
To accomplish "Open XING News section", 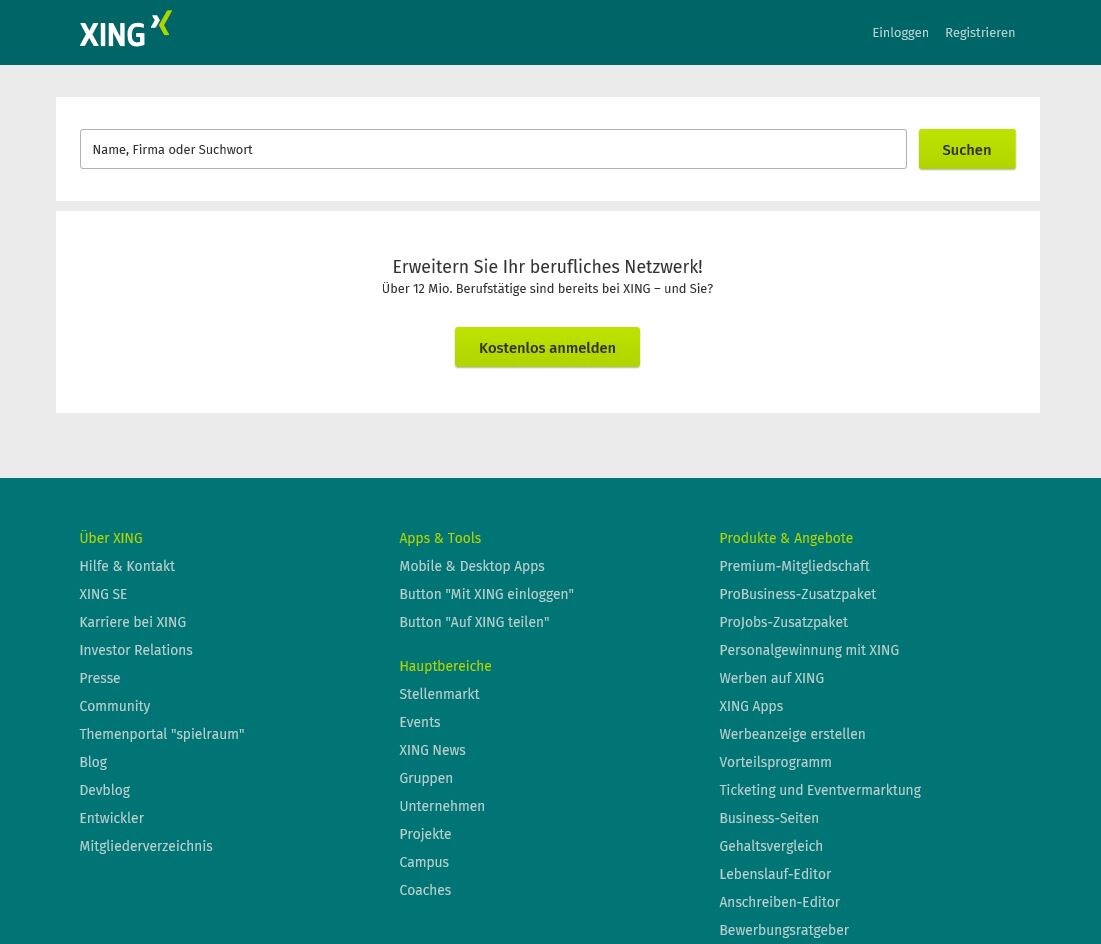I will 432,750.
